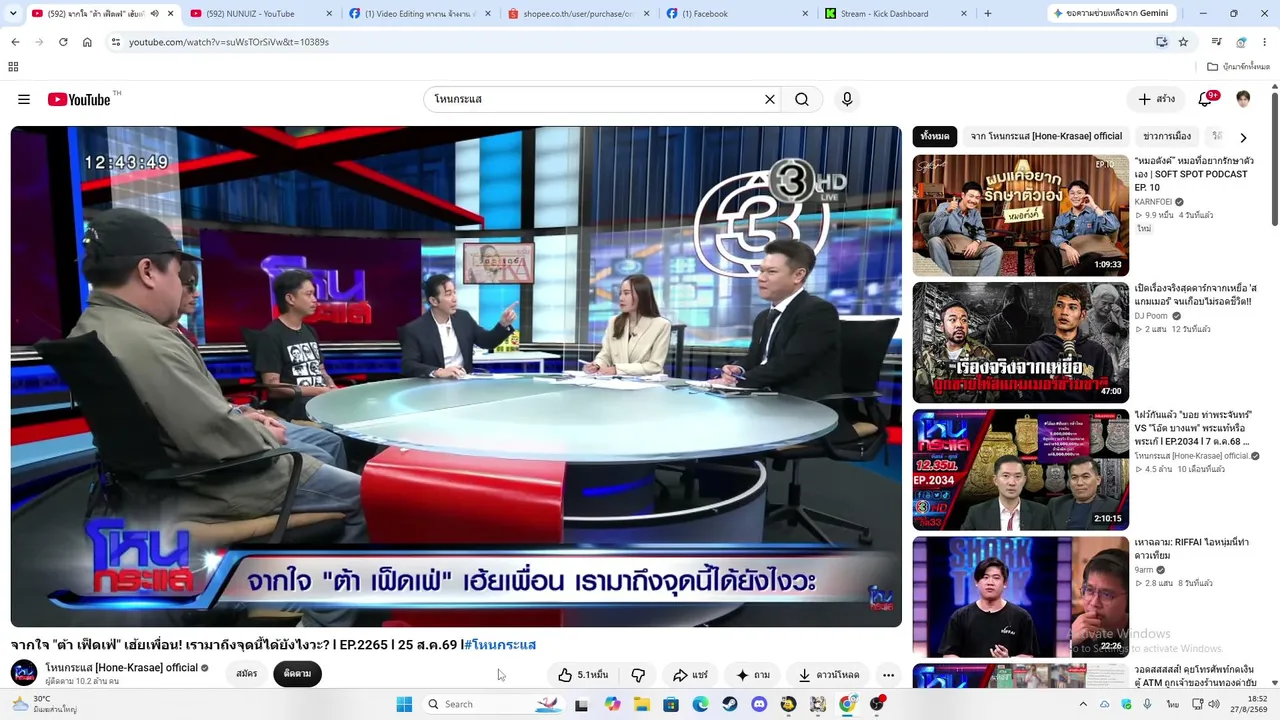Open the KARNFOEI channel name
1280x720 pixels.
click(x=1153, y=202)
